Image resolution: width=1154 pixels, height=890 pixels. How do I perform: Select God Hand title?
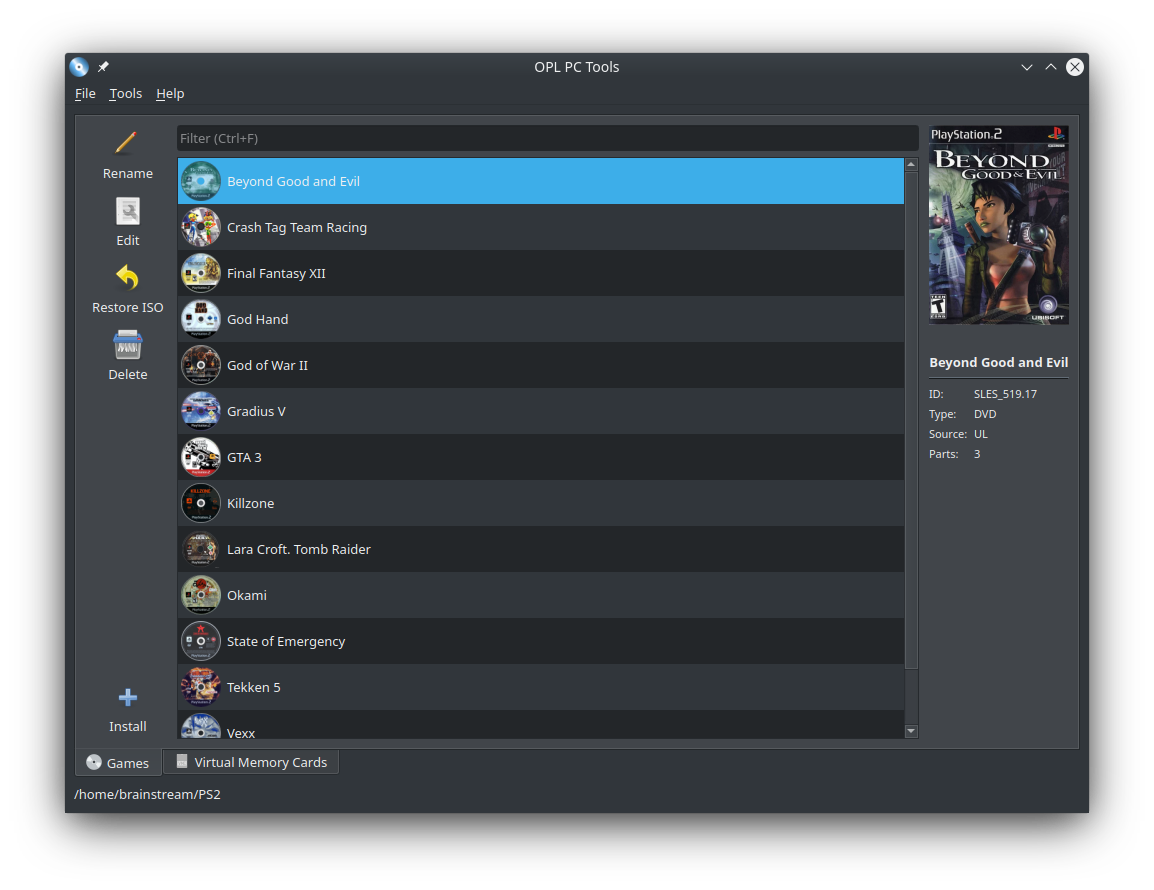pos(258,319)
